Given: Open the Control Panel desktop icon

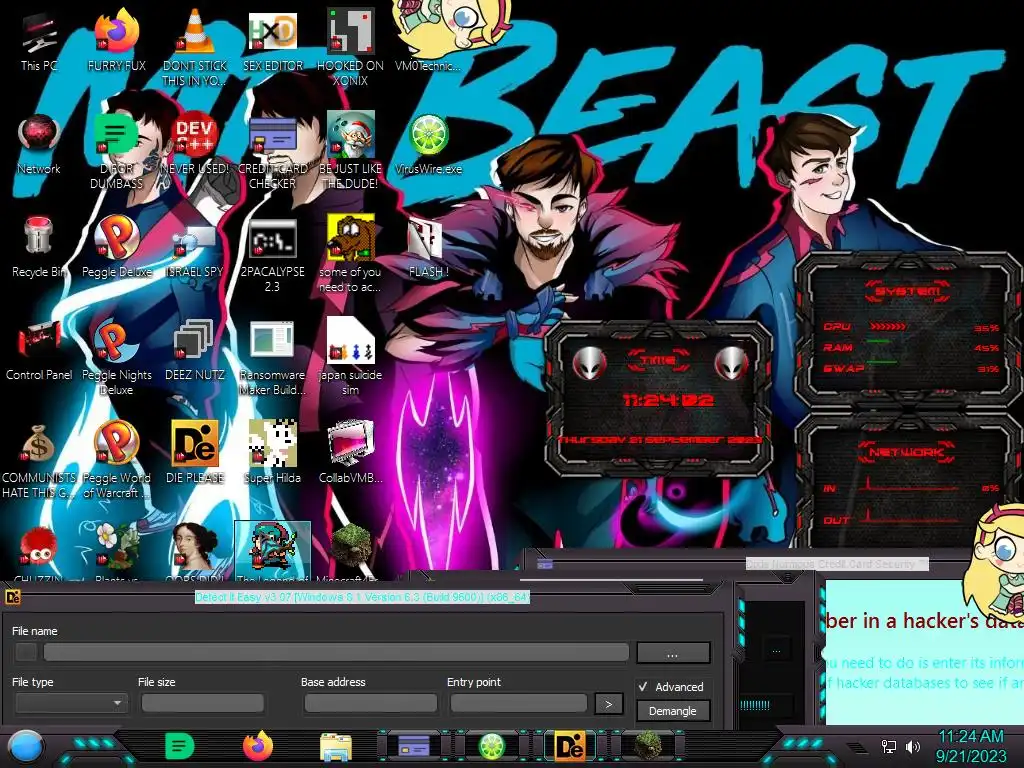Looking at the screenshot, I should [39, 350].
